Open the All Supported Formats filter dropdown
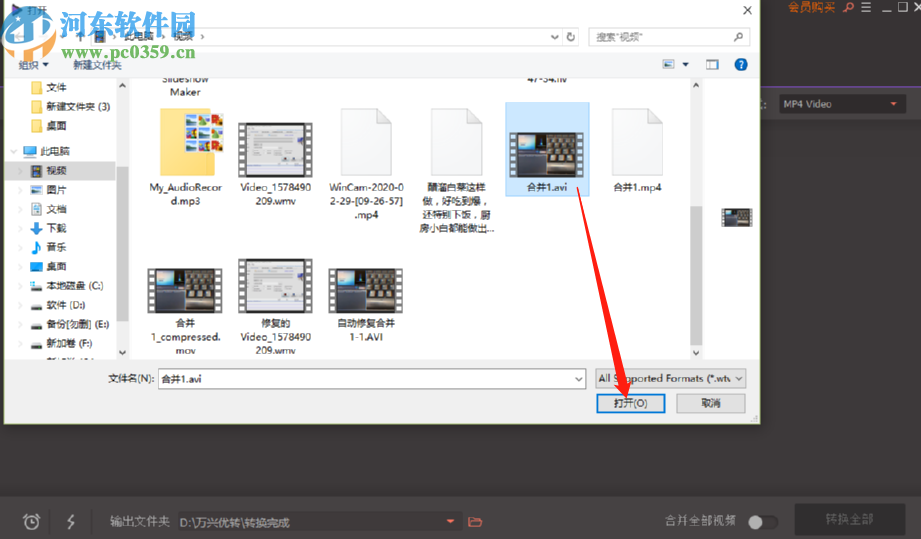 click(670, 379)
